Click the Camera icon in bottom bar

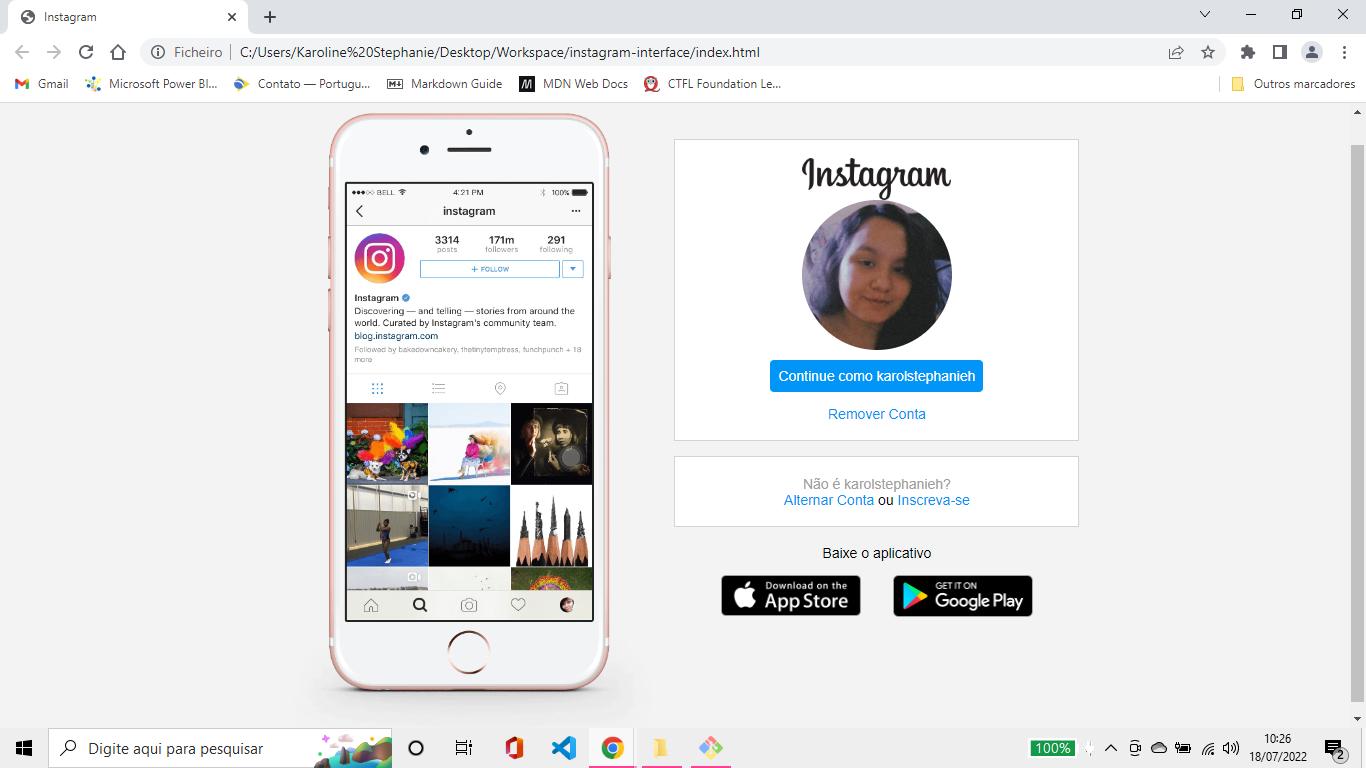click(469, 604)
